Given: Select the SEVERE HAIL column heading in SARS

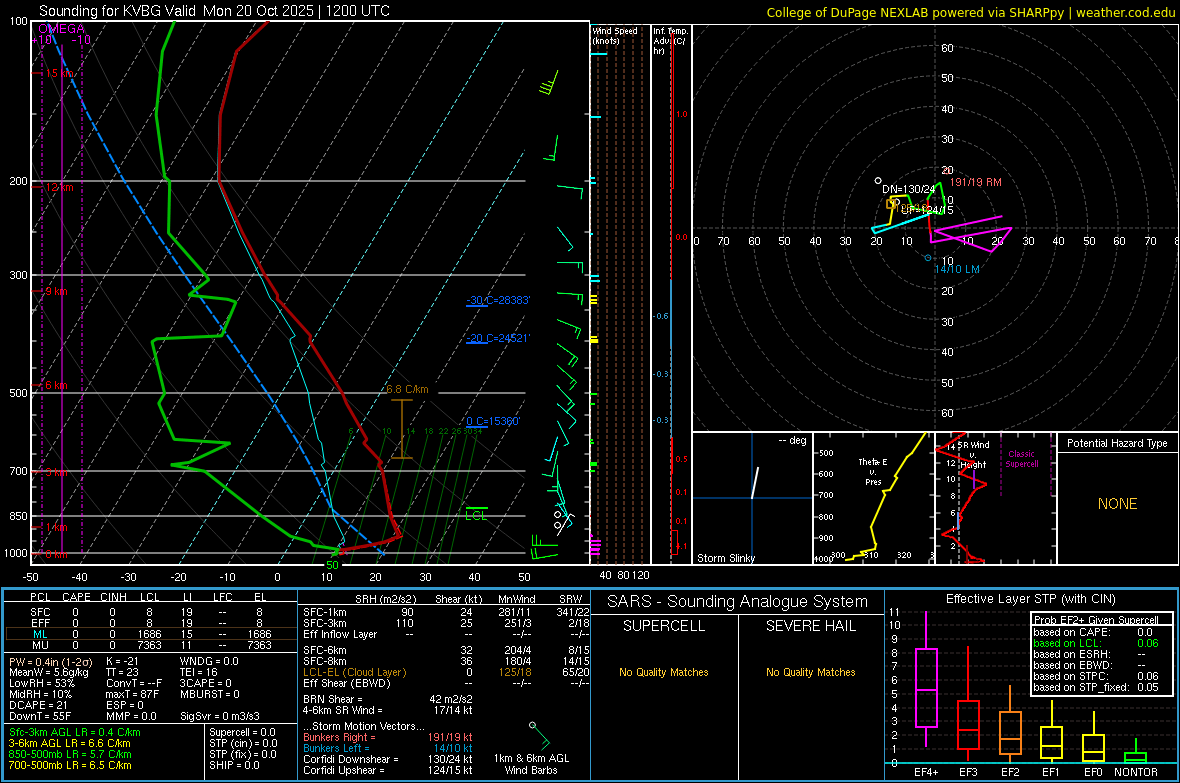Looking at the screenshot, I should 810,626.
